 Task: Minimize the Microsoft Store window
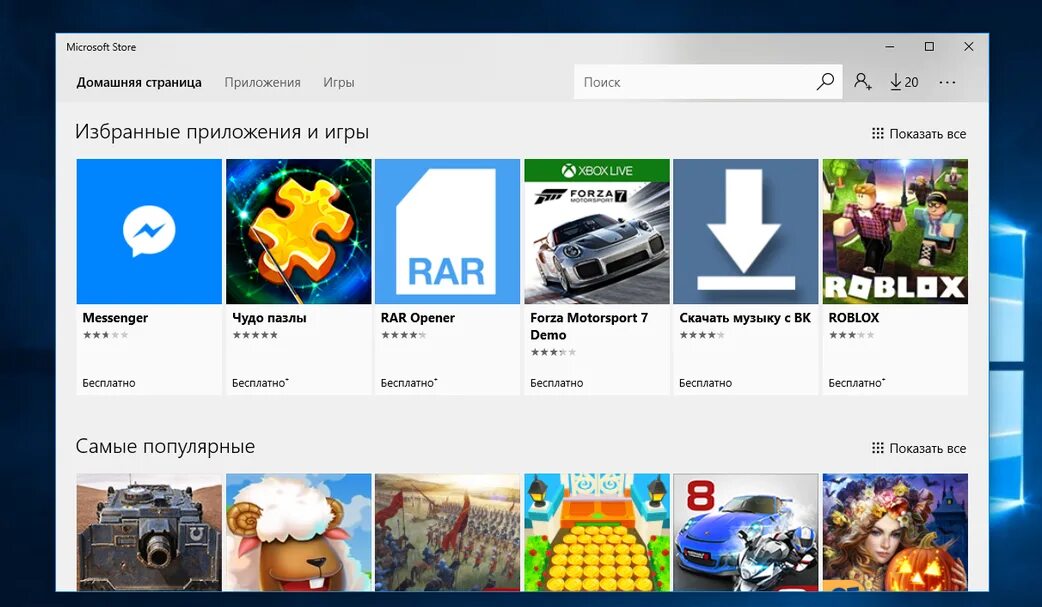tap(890, 47)
